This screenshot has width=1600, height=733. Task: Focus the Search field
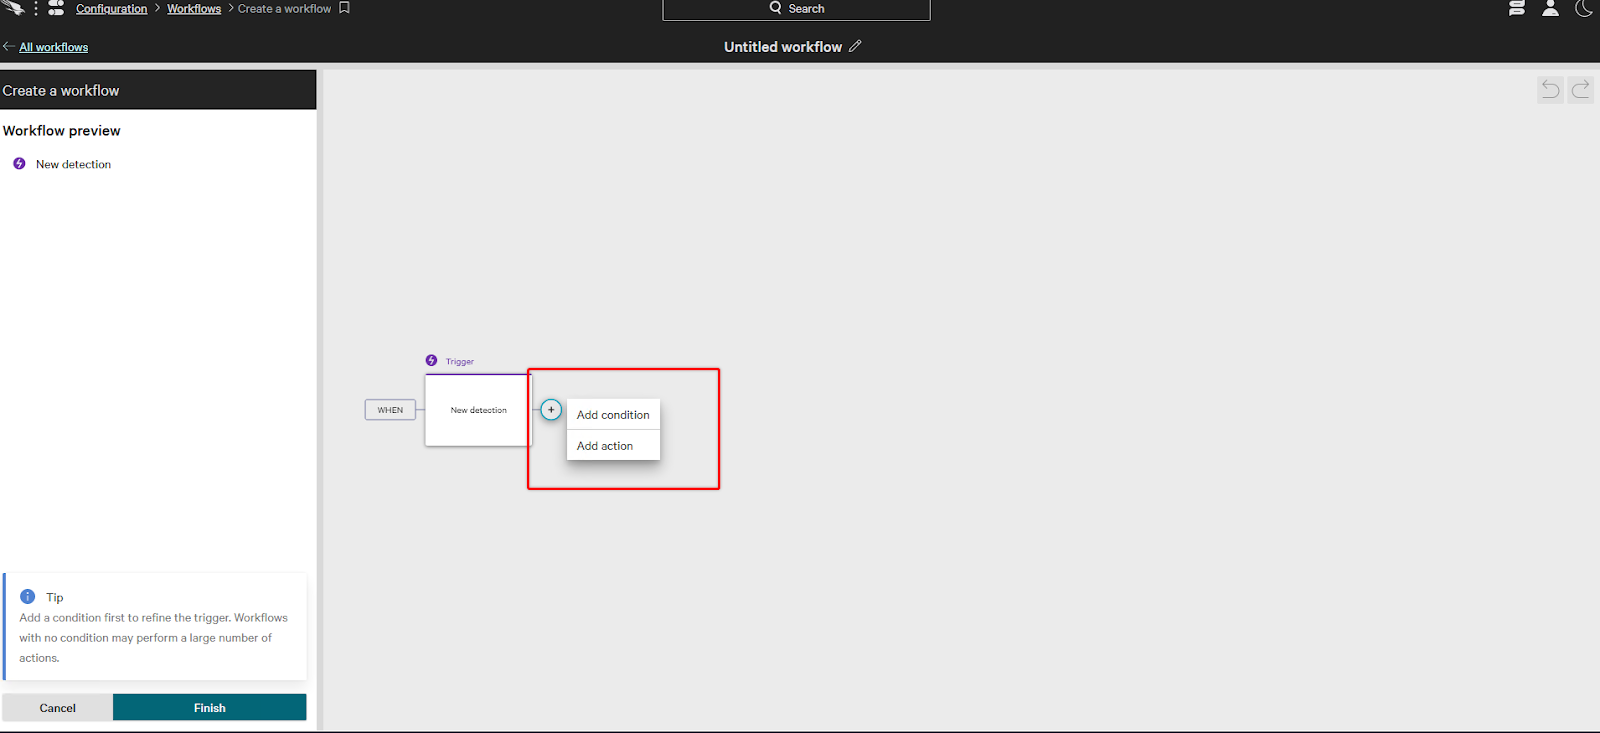[796, 9]
